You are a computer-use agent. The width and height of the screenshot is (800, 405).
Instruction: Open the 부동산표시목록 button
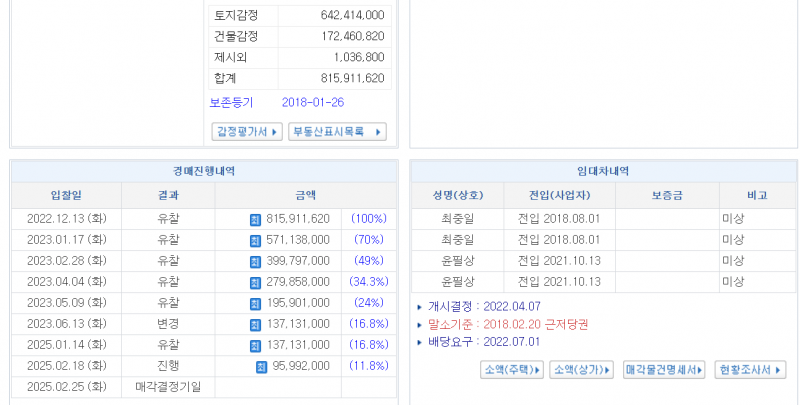click(336, 132)
